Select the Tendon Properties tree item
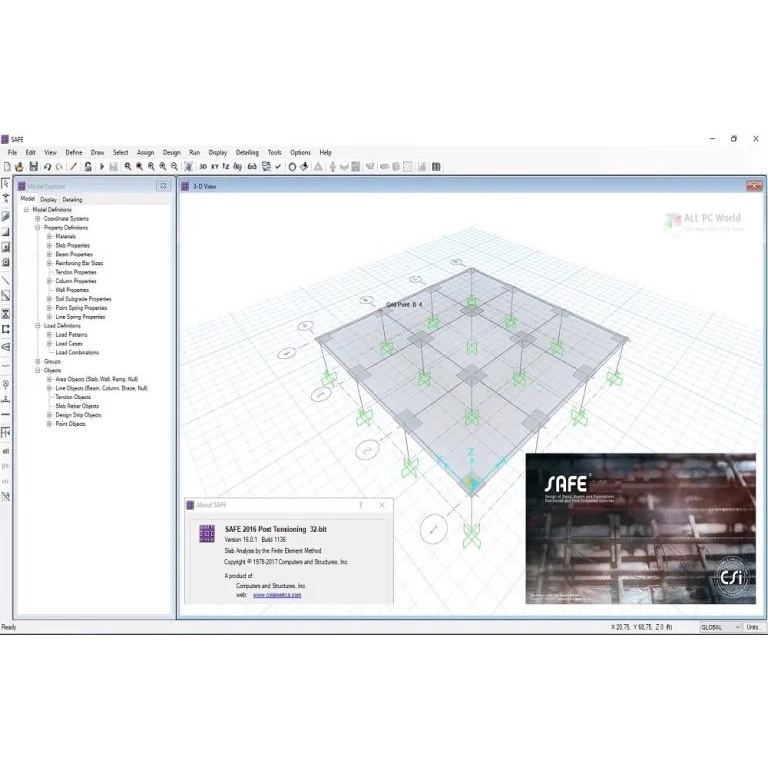This screenshot has height=768, width=768. coord(76,272)
